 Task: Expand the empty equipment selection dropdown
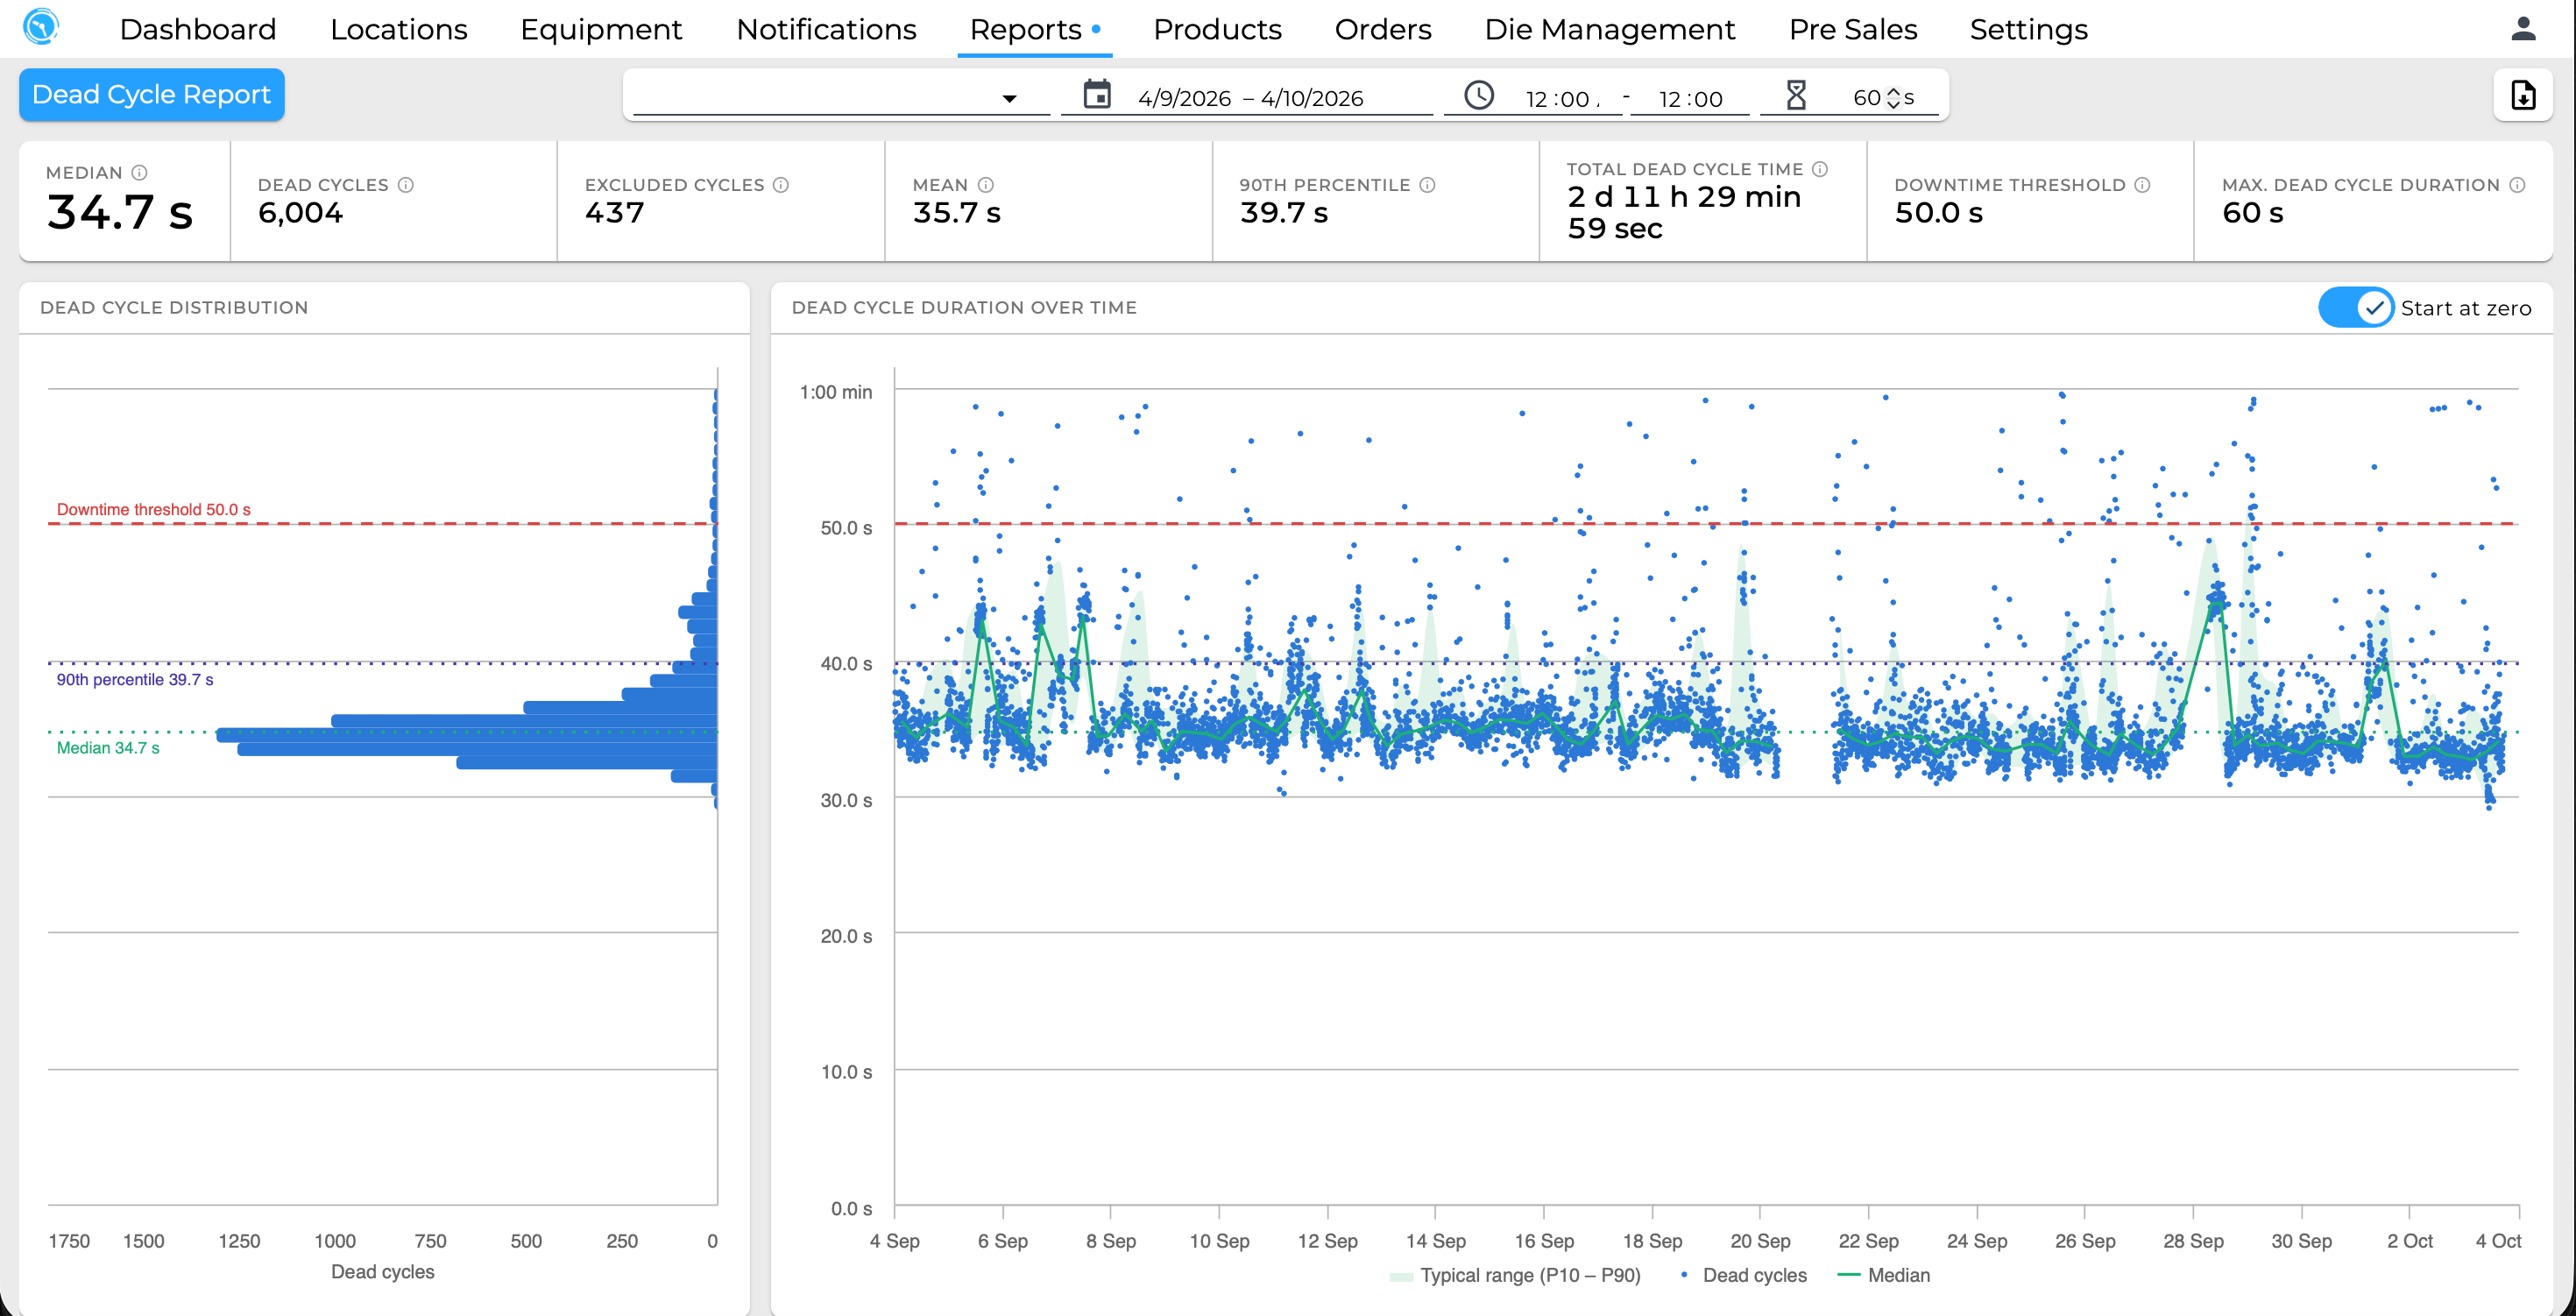841,97
